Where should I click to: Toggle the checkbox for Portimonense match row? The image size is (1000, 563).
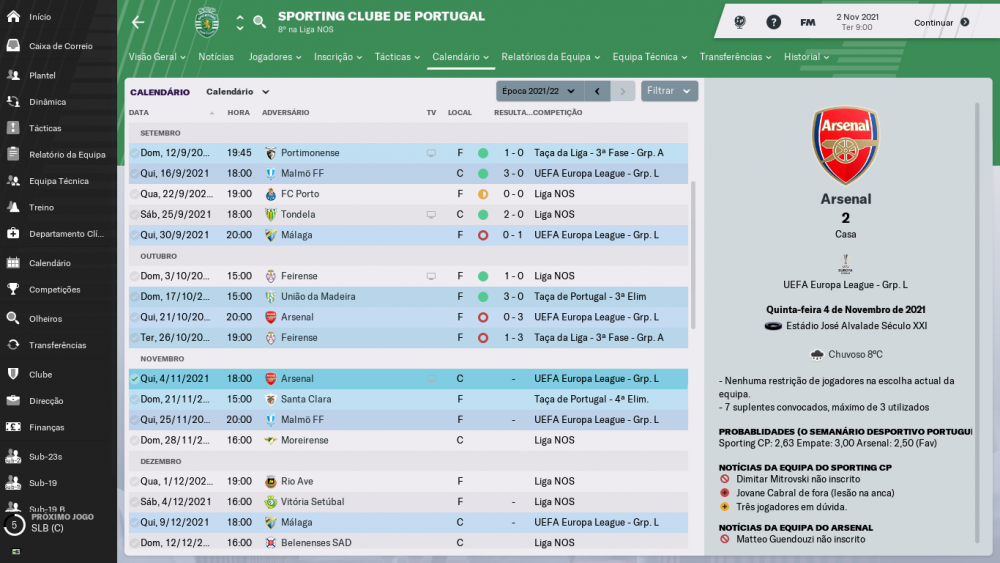(134, 153)
